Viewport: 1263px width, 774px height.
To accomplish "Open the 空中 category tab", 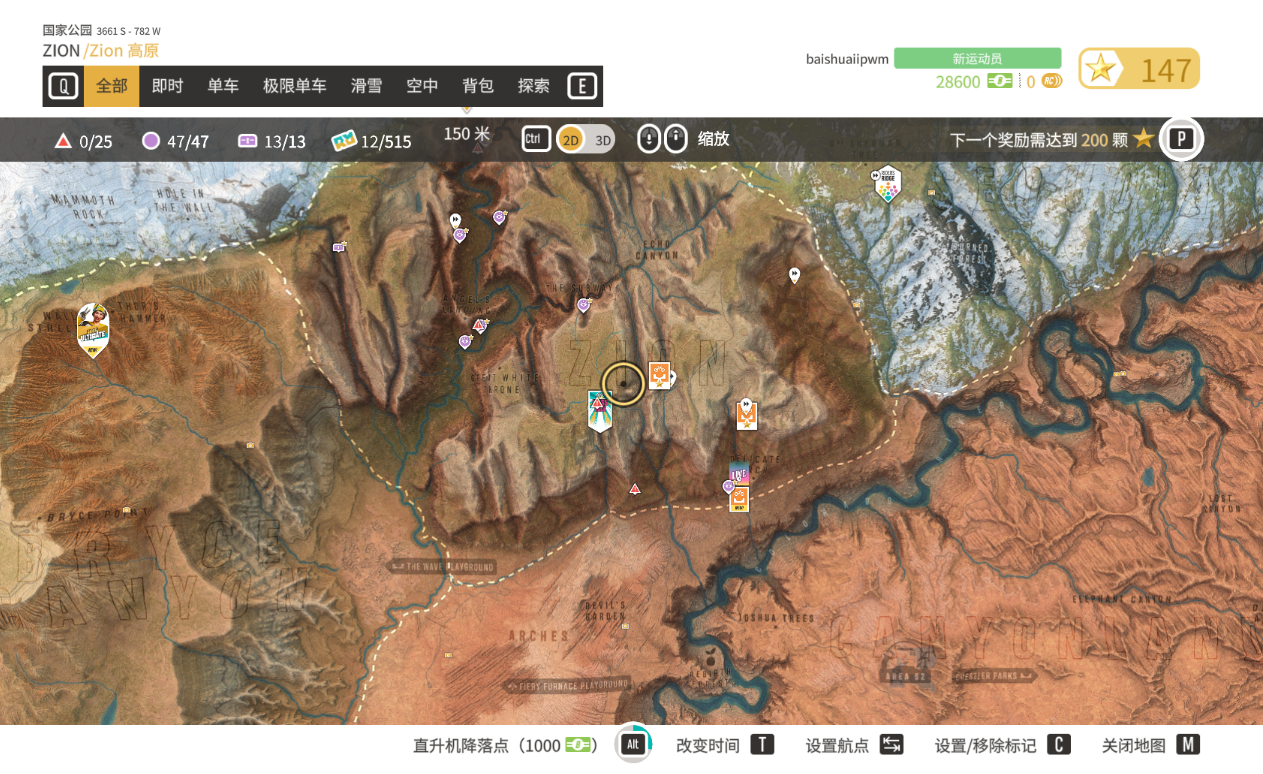I will point(422,86).
